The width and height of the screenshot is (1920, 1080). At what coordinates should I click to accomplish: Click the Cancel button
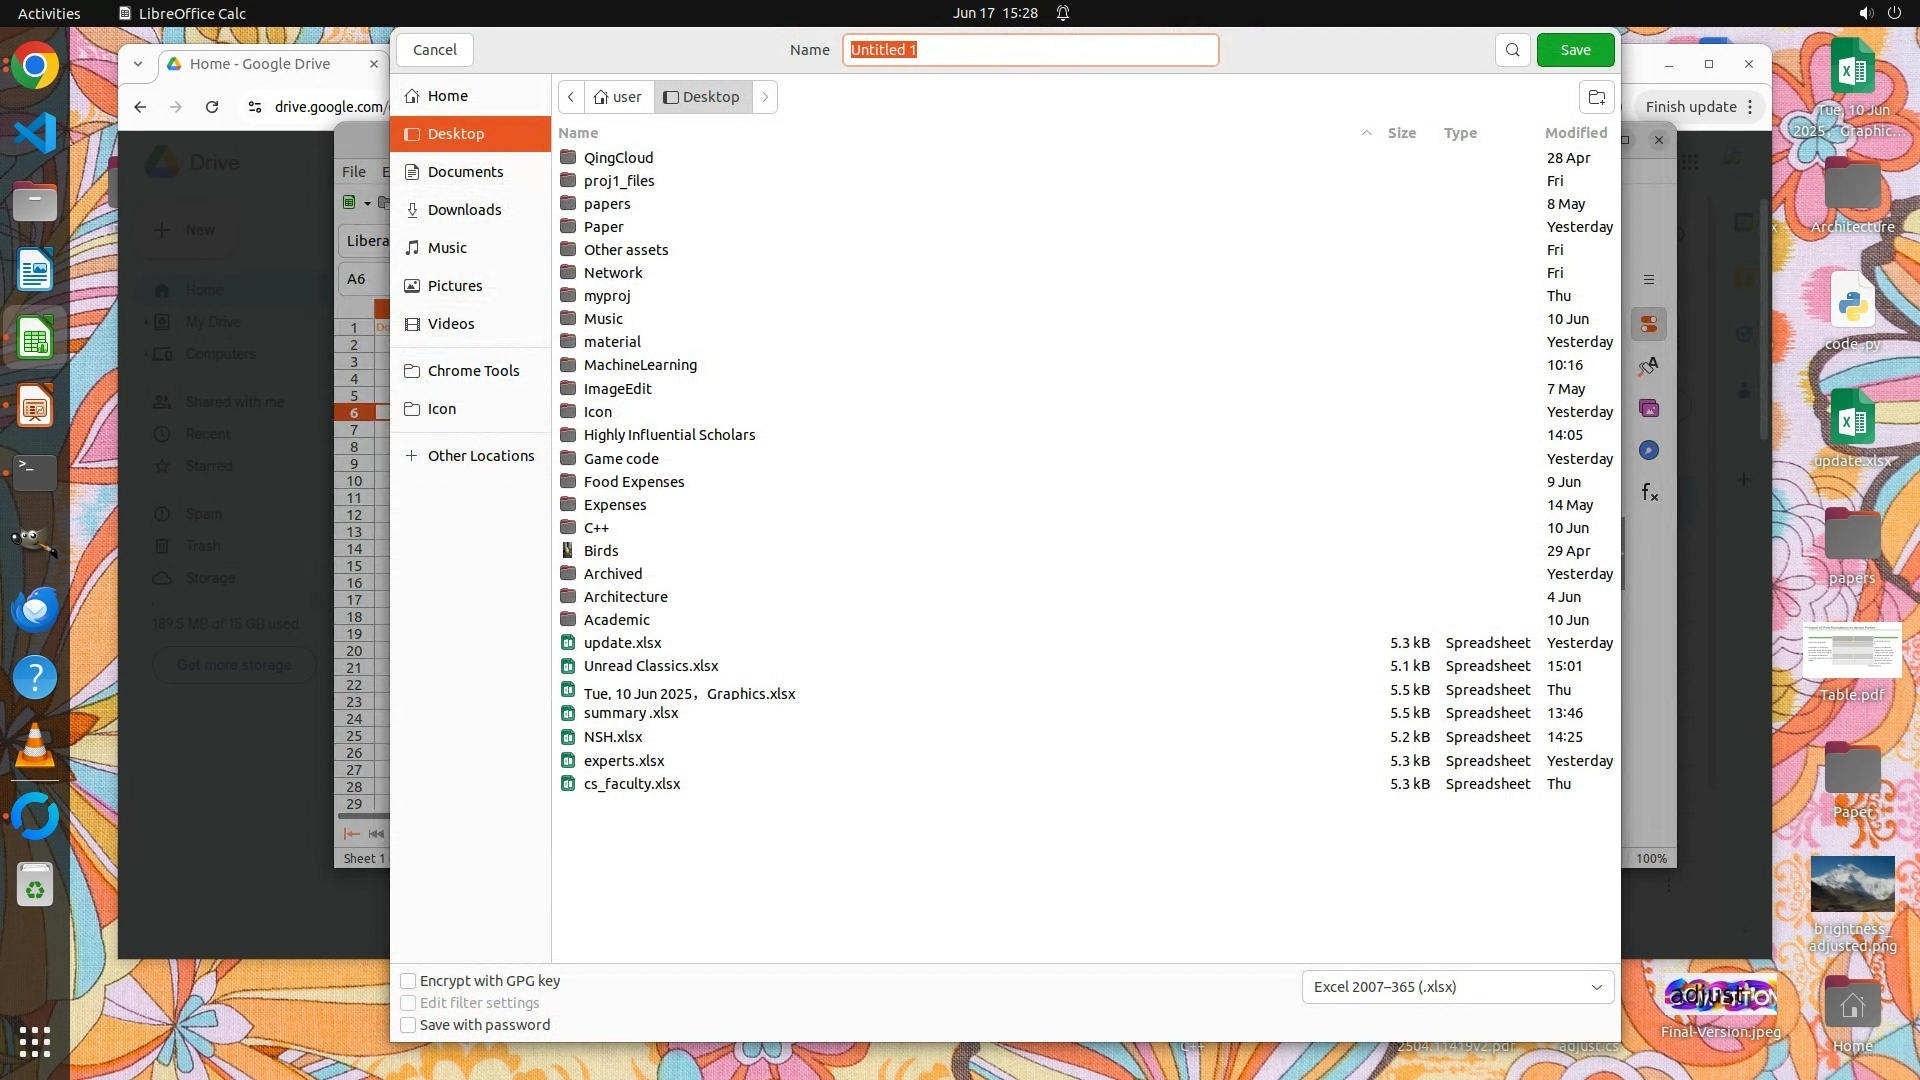pyautogui.click(x=435, y=50)
